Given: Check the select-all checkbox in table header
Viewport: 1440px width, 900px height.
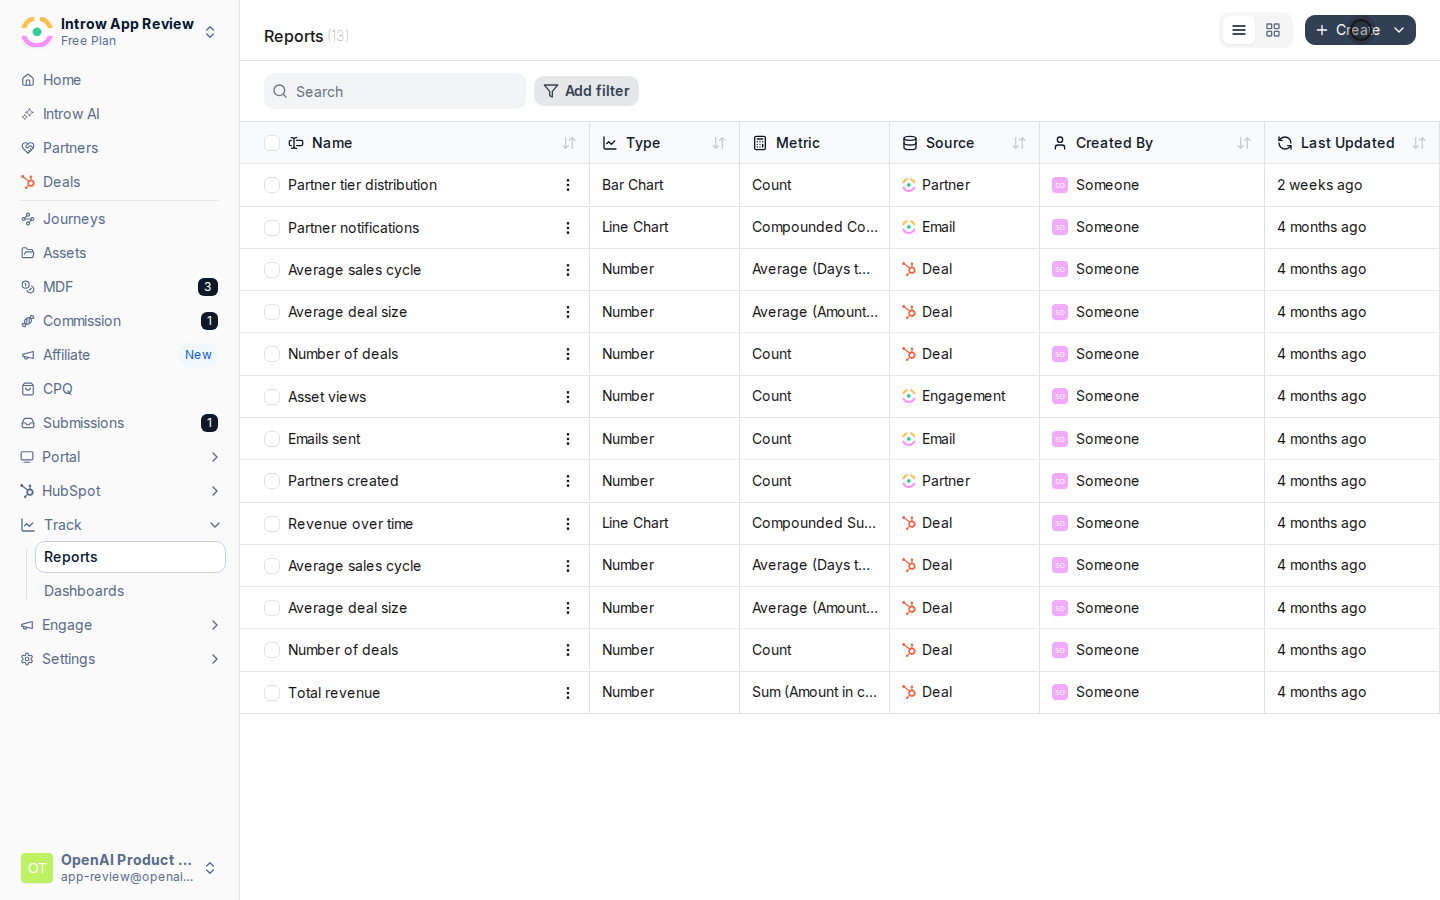Looking at the screenshot, I should [x=272, y=143].
